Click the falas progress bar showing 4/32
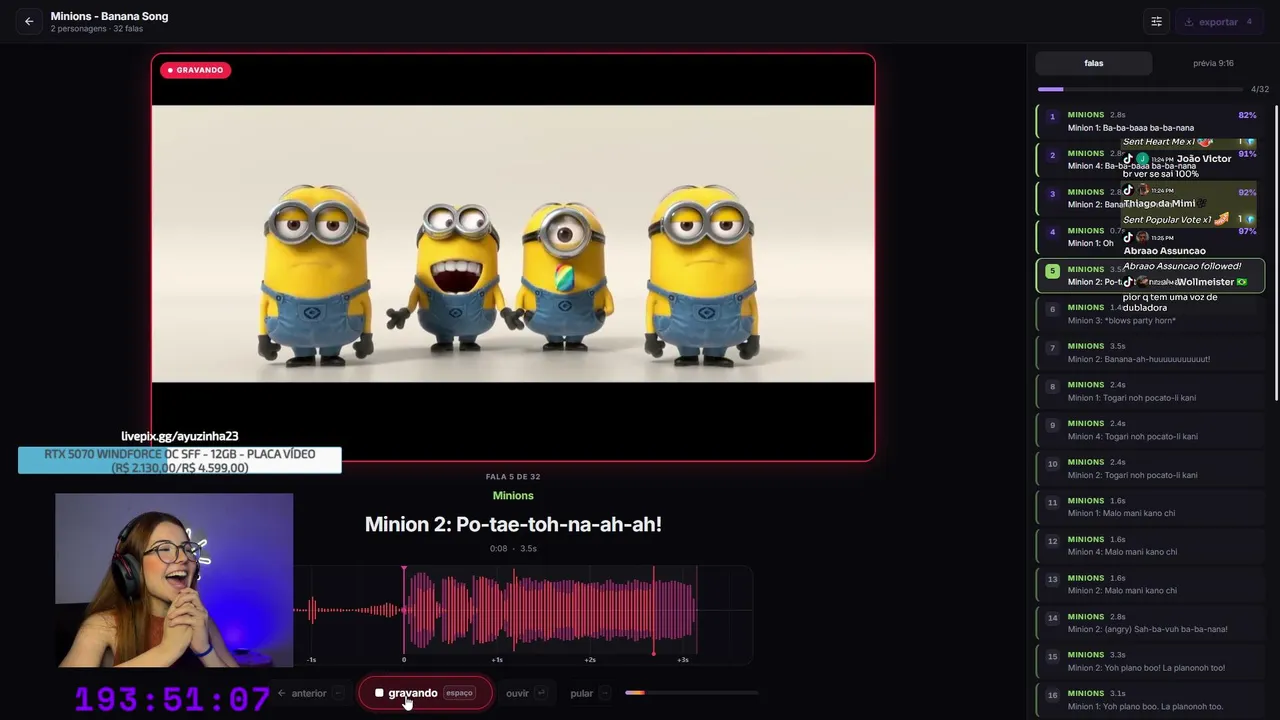This screenshot has width=1280, height=720. 1140,89
